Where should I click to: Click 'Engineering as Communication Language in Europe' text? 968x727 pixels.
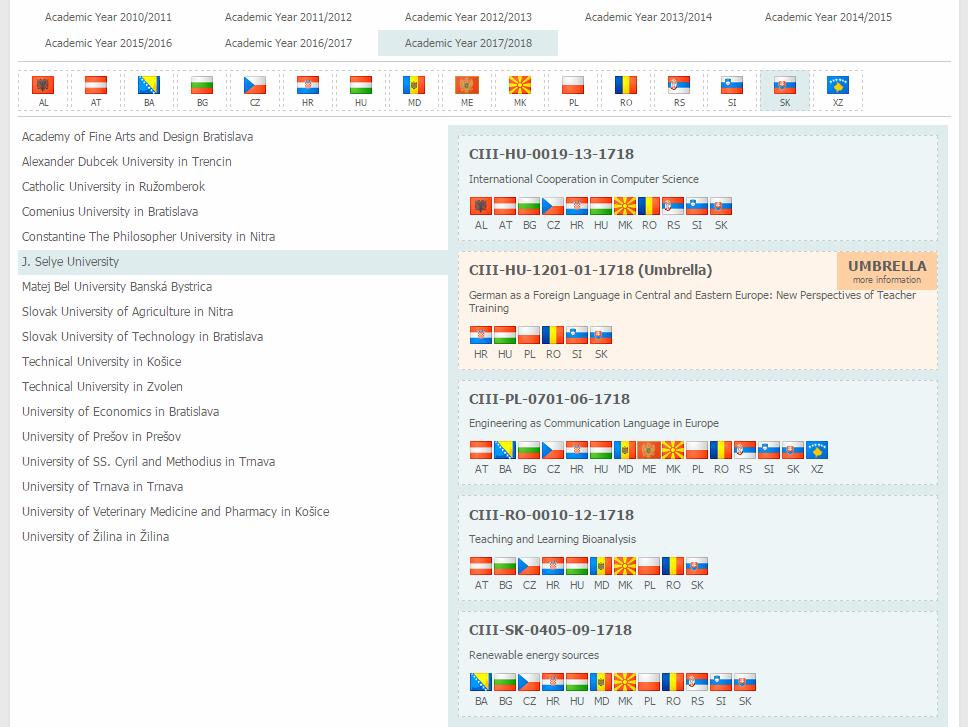coord(593,423)
